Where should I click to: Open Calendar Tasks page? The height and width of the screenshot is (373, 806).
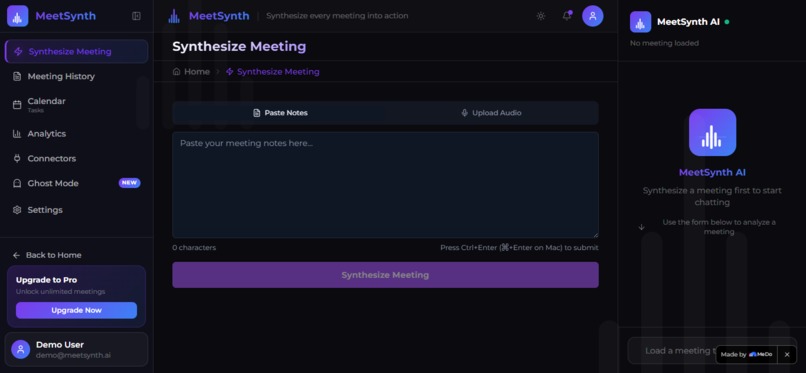[x=77, y=105]
